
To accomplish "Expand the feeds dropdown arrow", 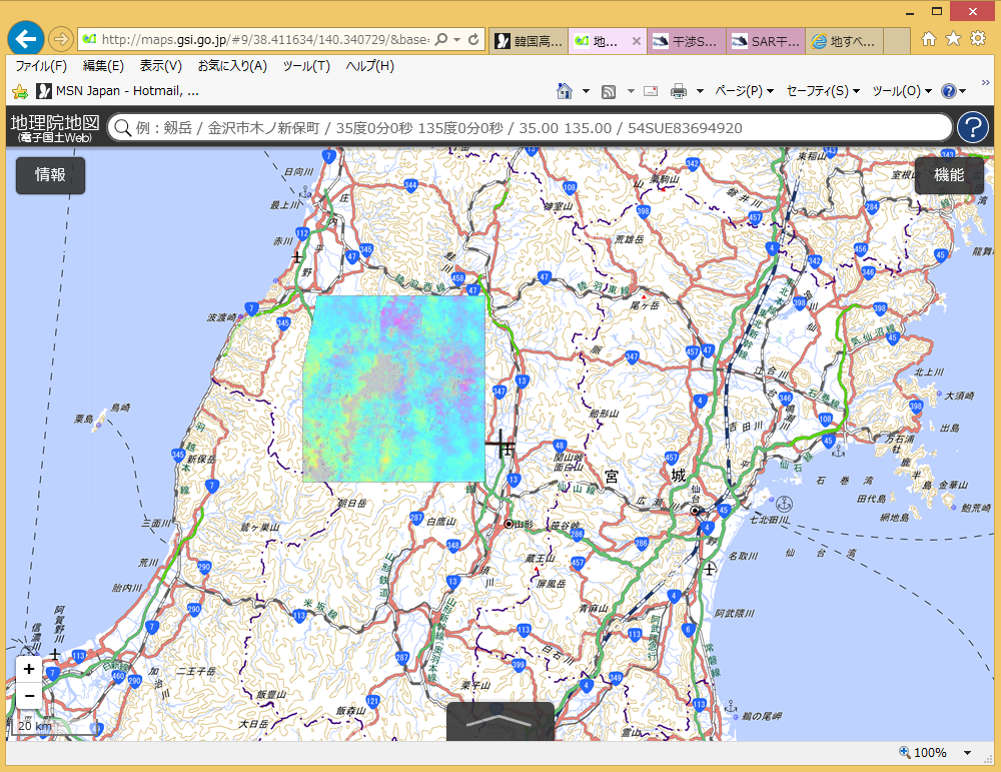I will click(x=631, y=91).
